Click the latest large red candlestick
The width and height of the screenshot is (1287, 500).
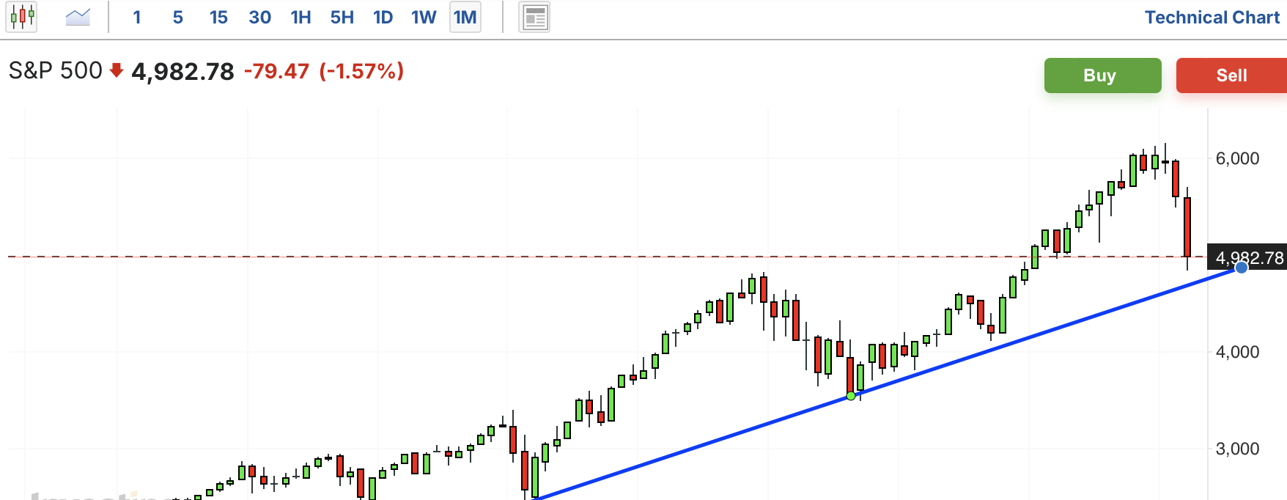1187,227
